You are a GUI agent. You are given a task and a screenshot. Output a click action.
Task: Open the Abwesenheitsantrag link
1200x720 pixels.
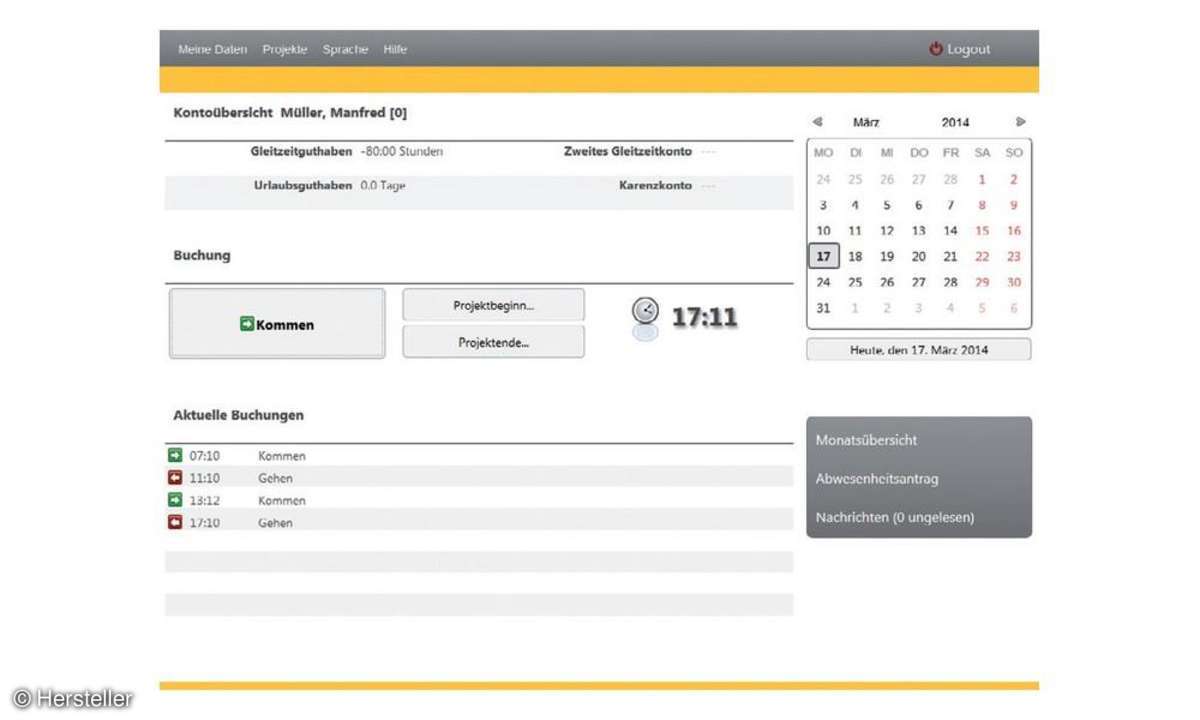click(877, 479)
